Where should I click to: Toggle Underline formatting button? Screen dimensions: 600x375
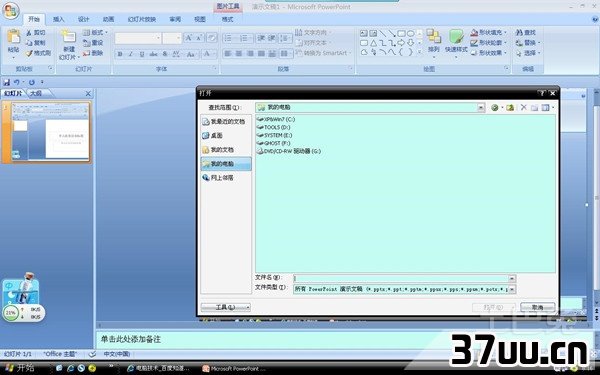[x=142, y=54]
